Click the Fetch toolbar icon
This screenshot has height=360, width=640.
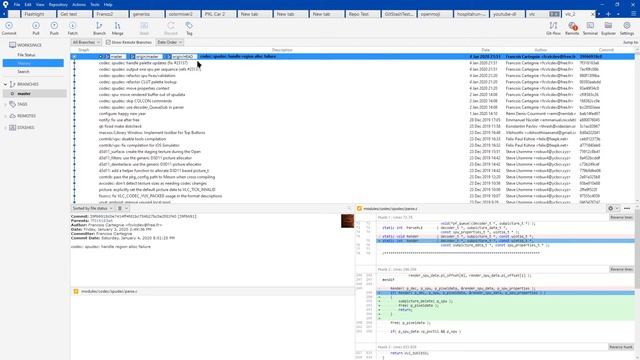73,26
